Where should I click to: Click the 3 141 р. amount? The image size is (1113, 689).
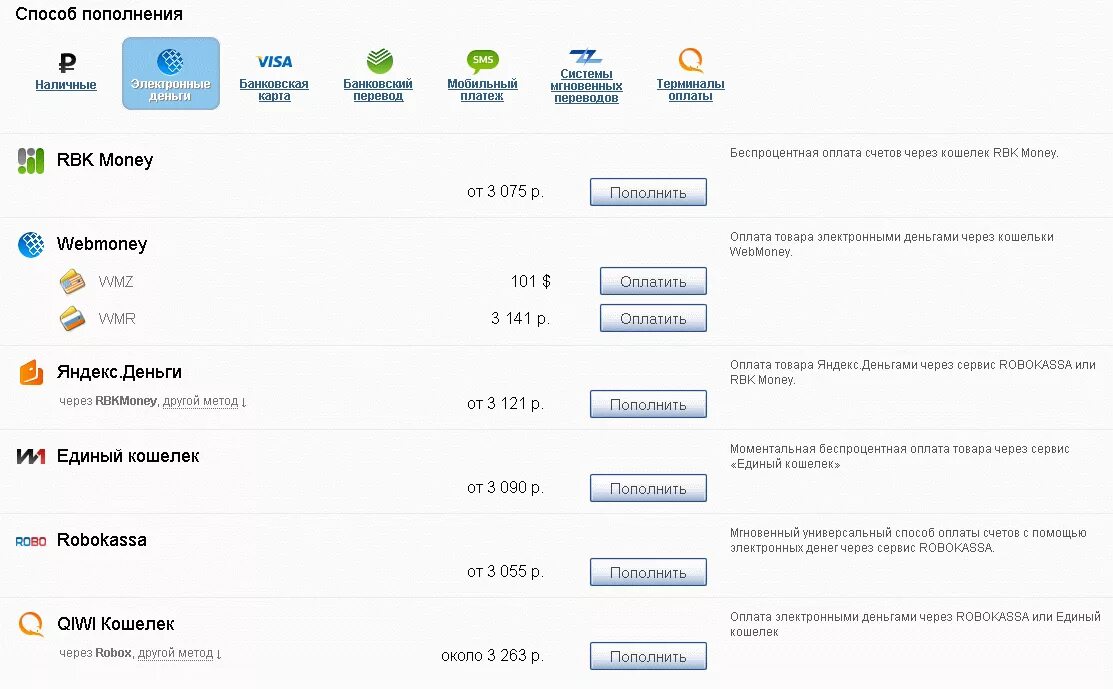click(520, 319)
